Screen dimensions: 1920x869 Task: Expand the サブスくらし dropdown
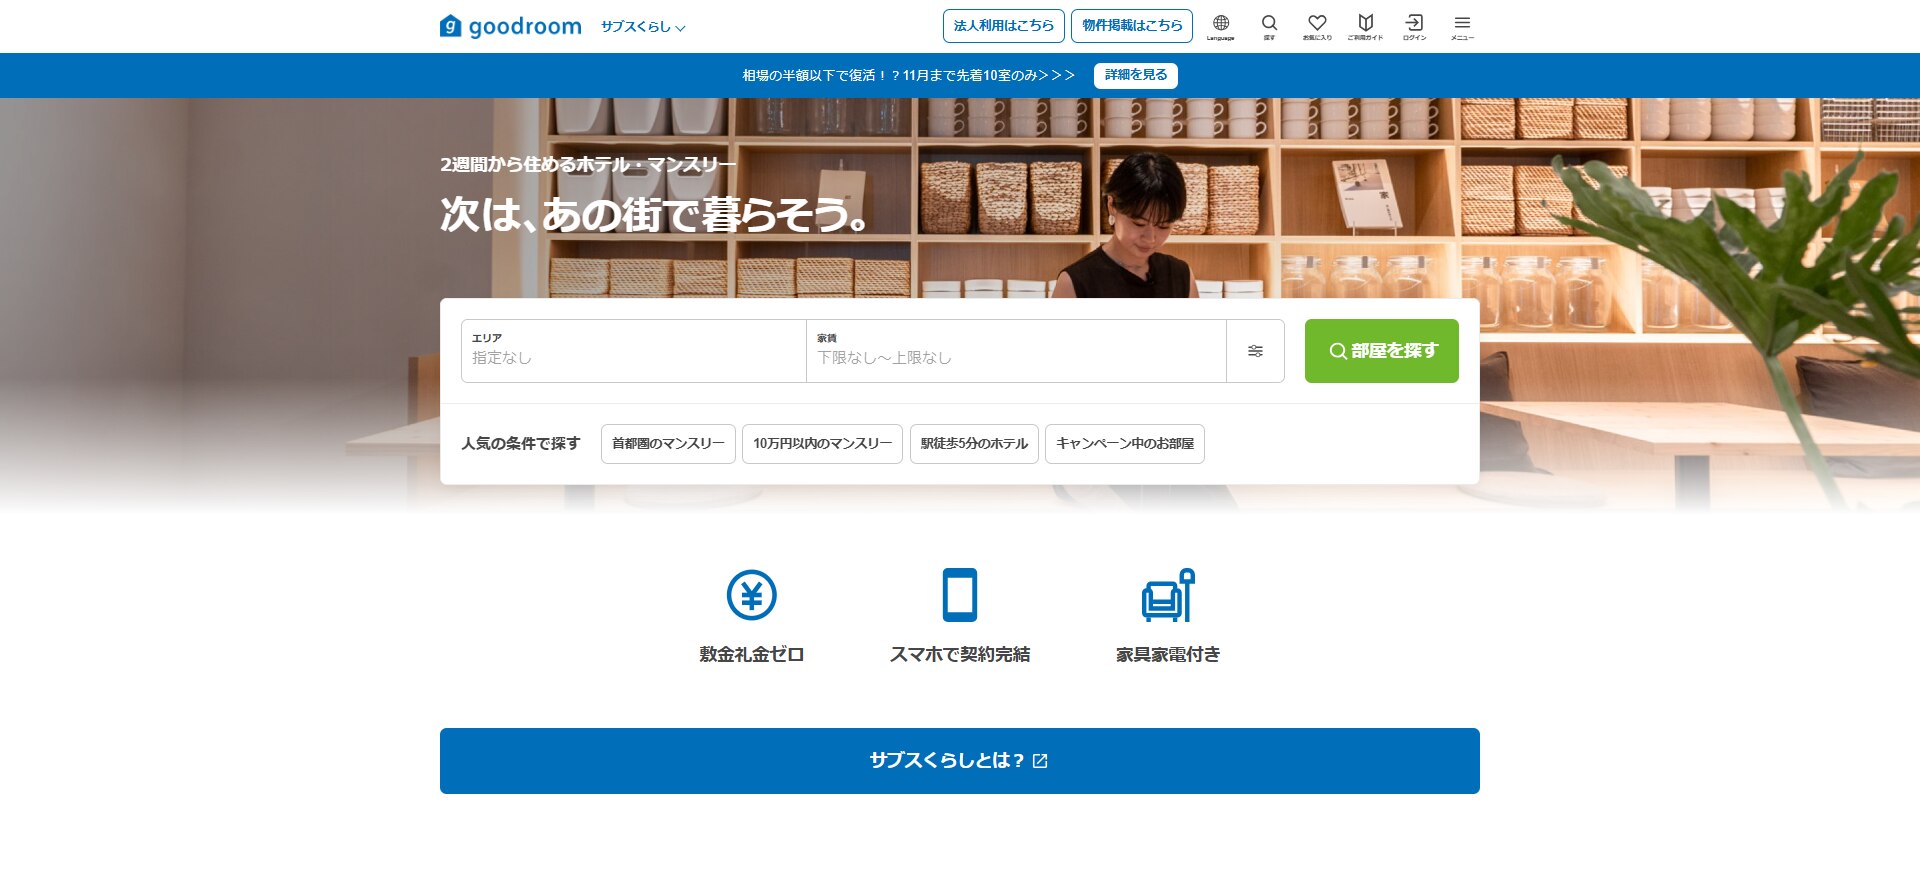click(643, 27)
